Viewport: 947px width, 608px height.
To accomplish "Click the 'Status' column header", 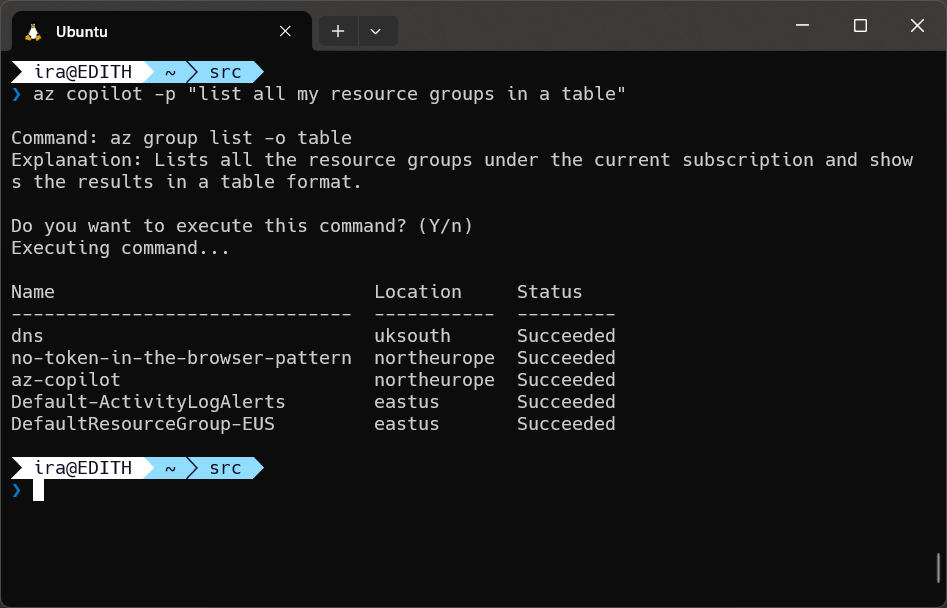I will tap(550, 292).
